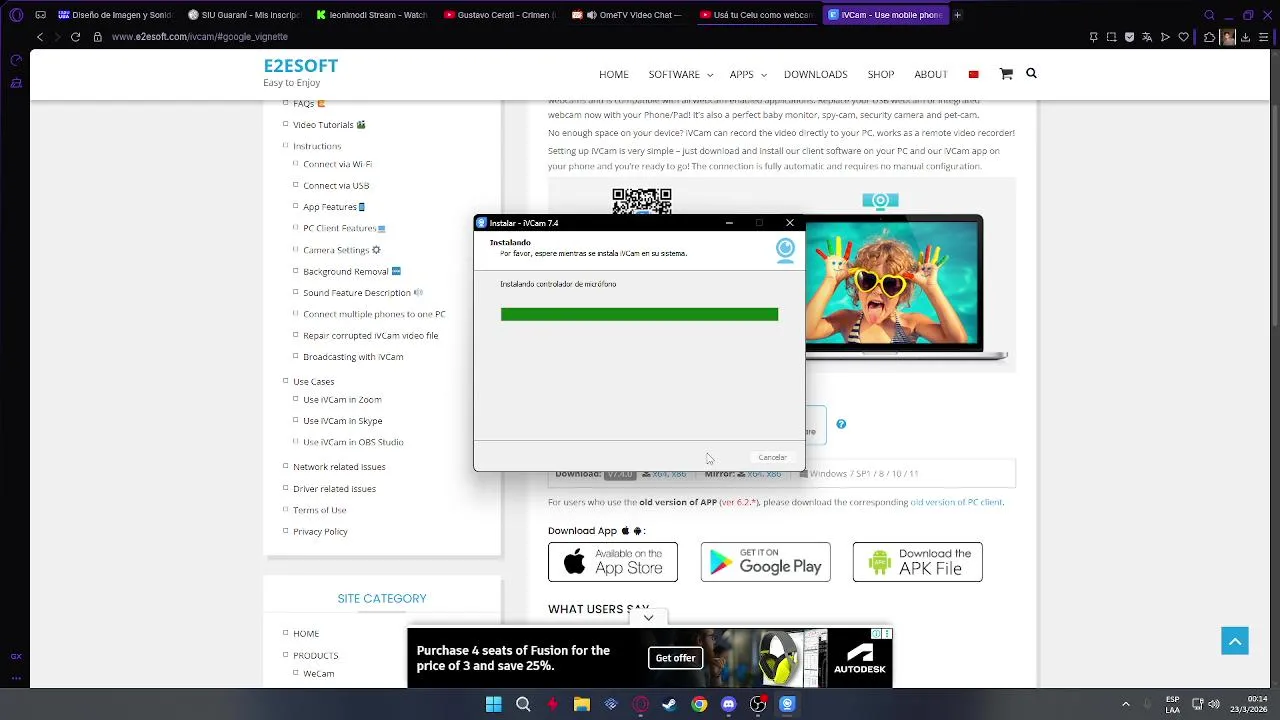Open HOME in site navigation
Screen dimensions: 1280x720
[x=614, y=74]
